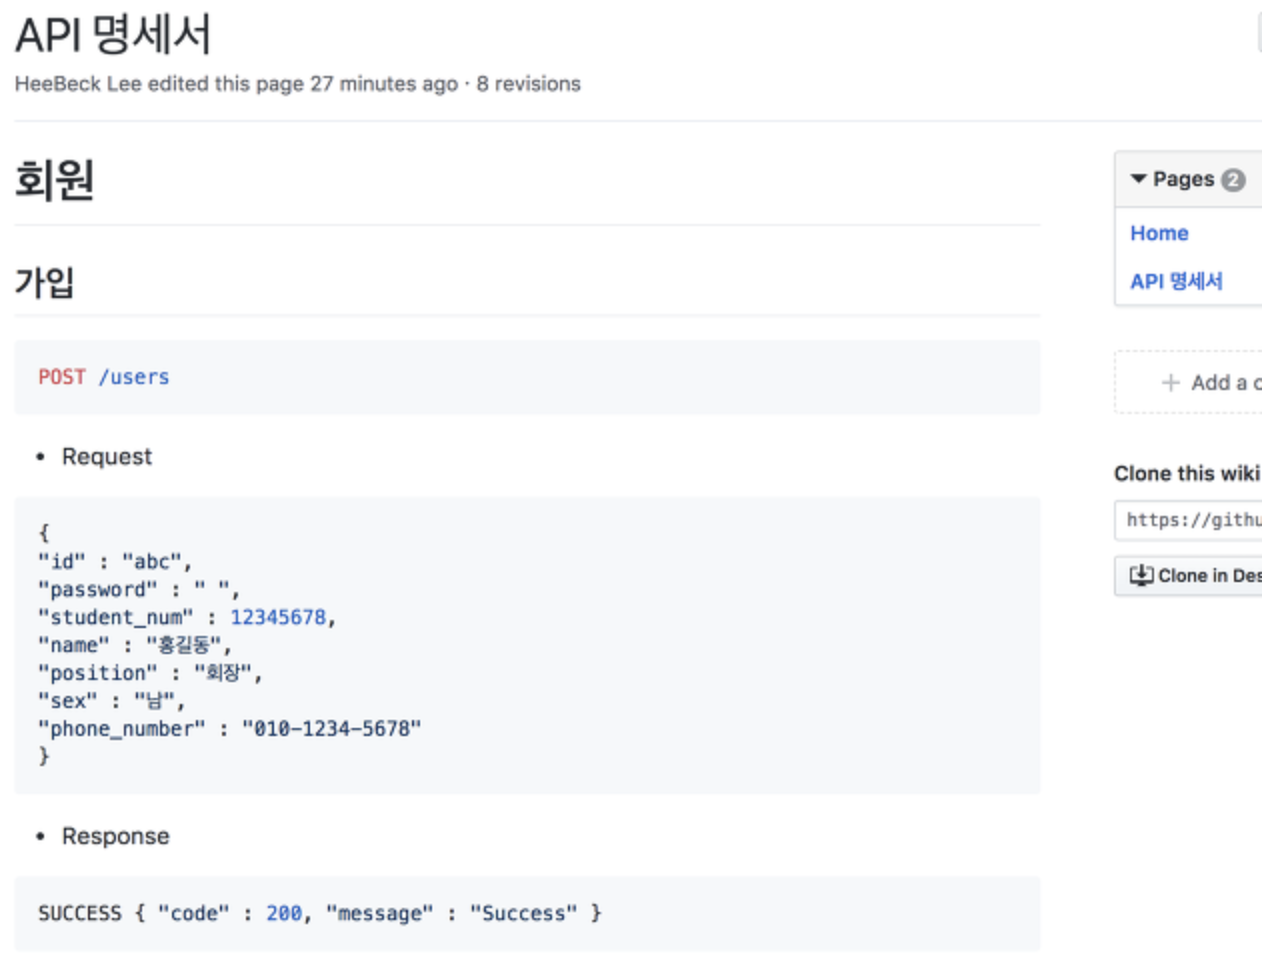
Task: Click the plus icon for adding a sidebar
Action: pos(1170,382)
